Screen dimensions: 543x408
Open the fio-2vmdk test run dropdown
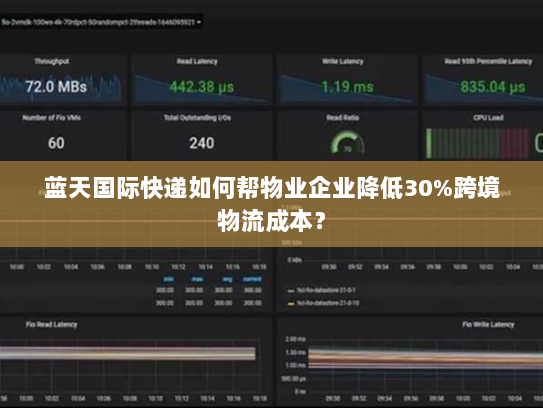(101, 22)
